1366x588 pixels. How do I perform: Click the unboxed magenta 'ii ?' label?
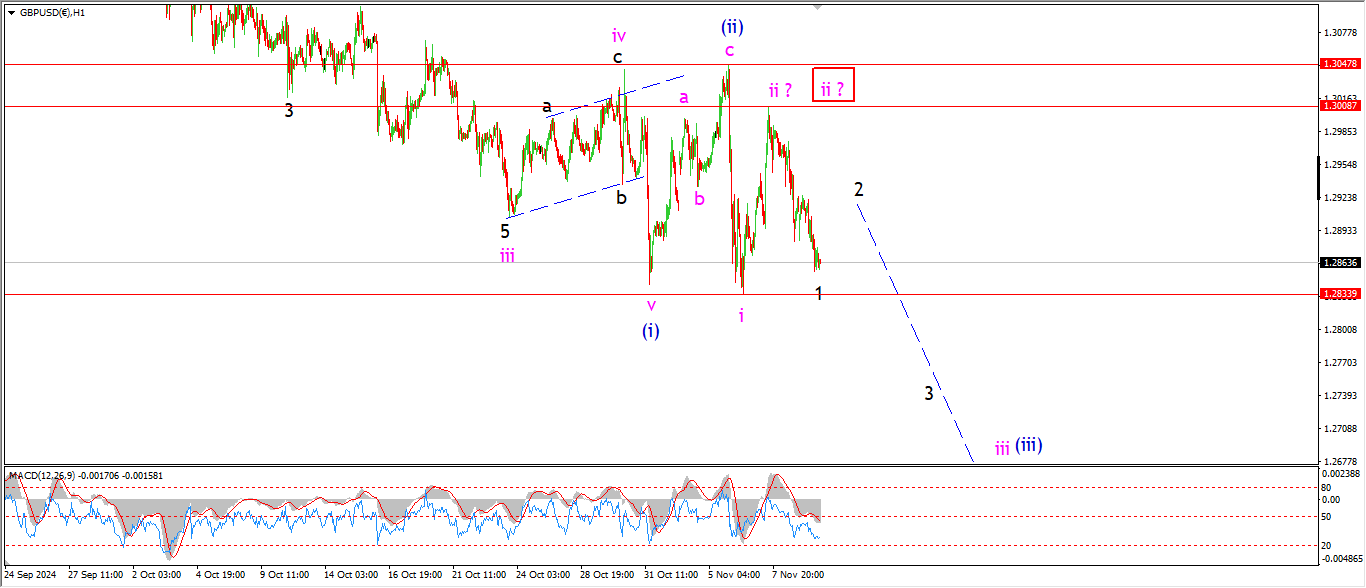point(780,90)
